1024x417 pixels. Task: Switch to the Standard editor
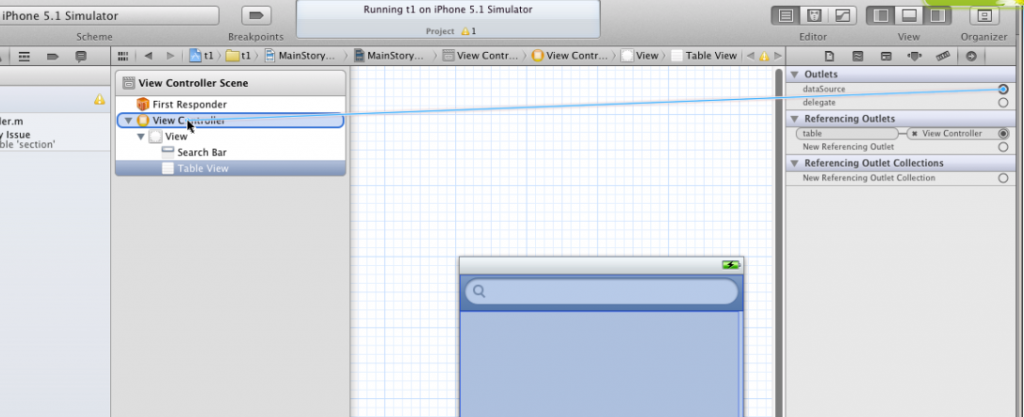point(786,16)
